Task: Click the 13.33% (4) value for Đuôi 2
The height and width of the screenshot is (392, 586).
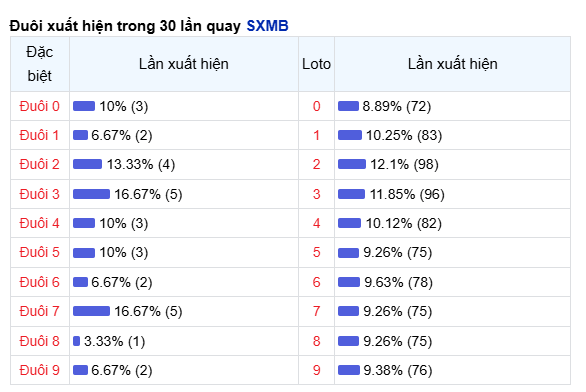Action: 141,164
